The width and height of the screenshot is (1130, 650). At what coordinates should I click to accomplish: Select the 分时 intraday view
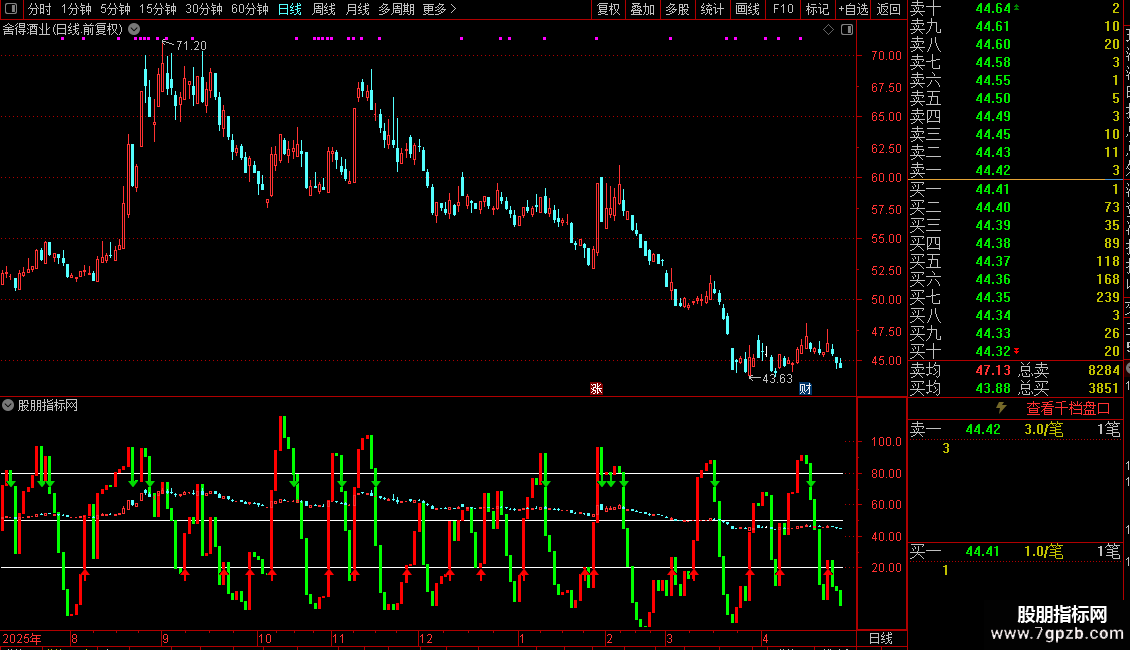click(40, 9)
